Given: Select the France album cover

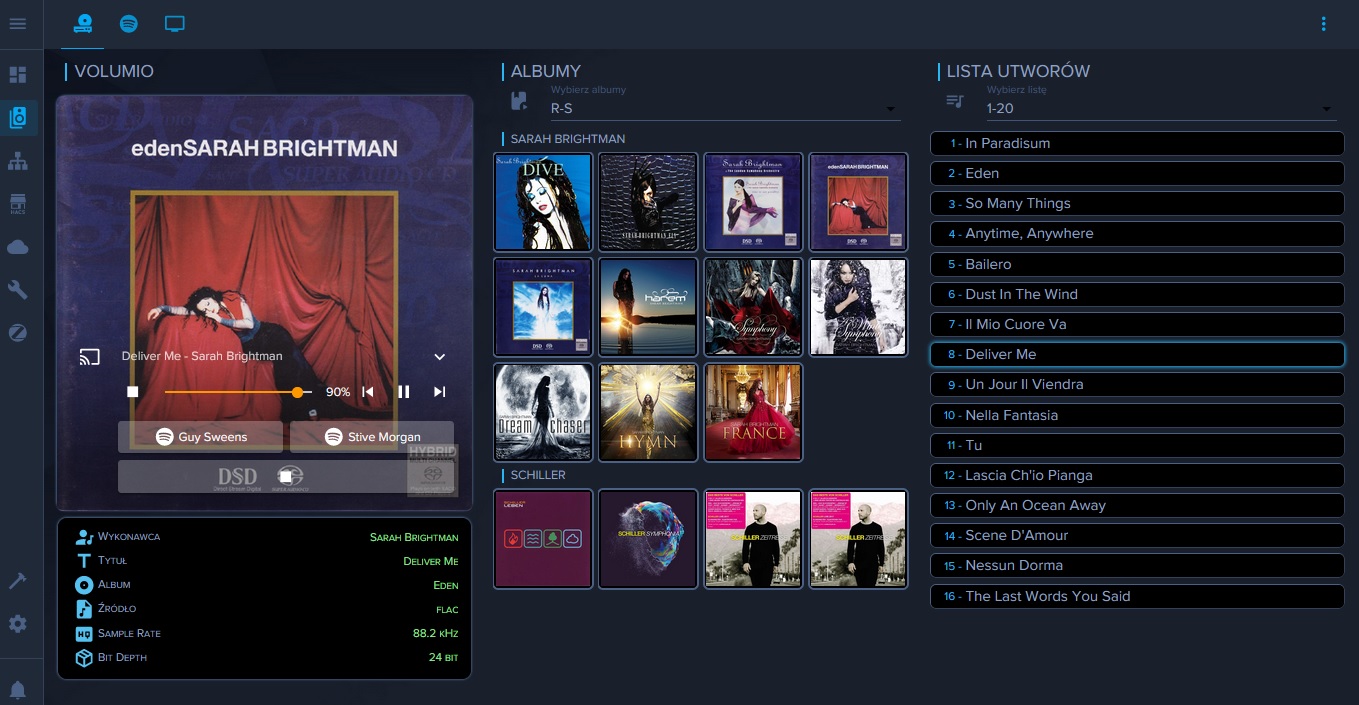Looking at the screenshot, I should point(753,412).
